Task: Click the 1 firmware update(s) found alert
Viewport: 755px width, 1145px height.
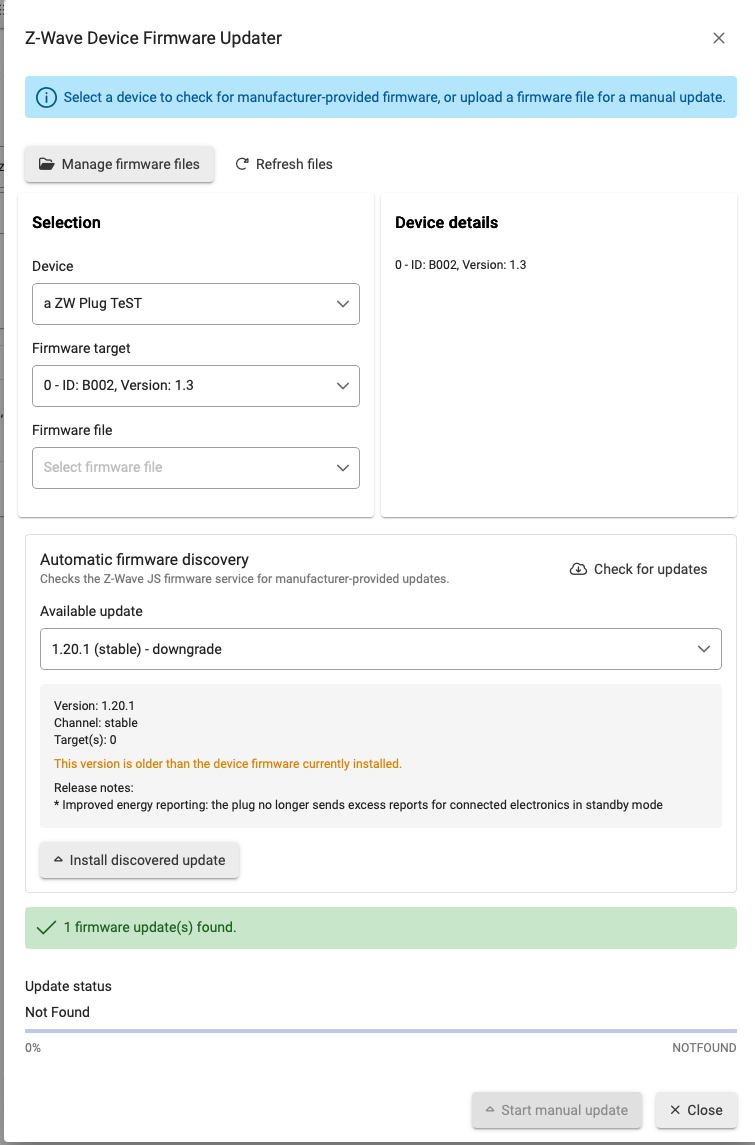Action: pos(380,927)
